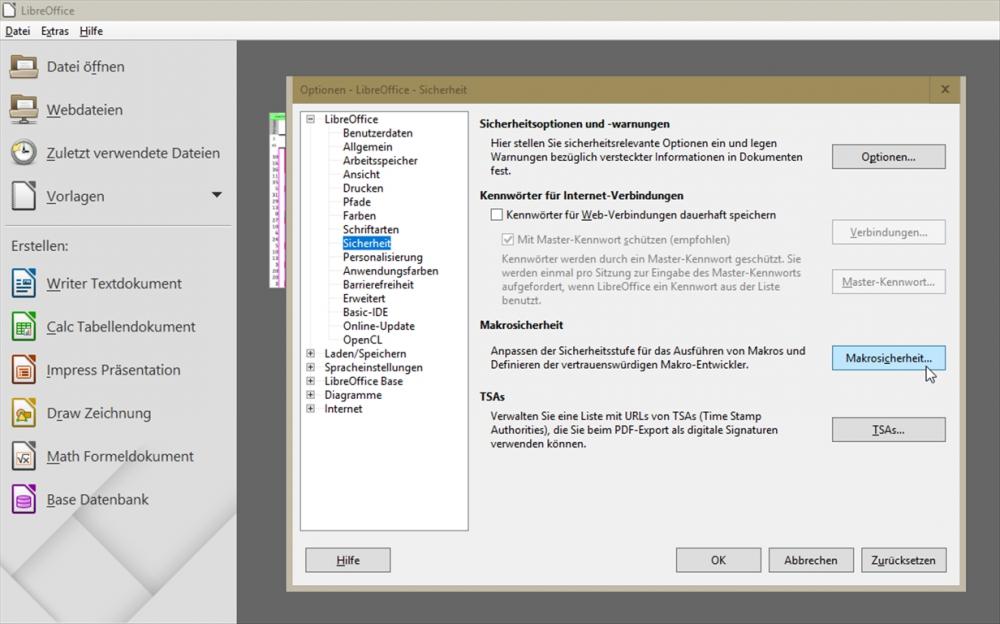Select Anwendungsfarben in the options tree
Viewport: 1000px width, 624px height.
390,271
